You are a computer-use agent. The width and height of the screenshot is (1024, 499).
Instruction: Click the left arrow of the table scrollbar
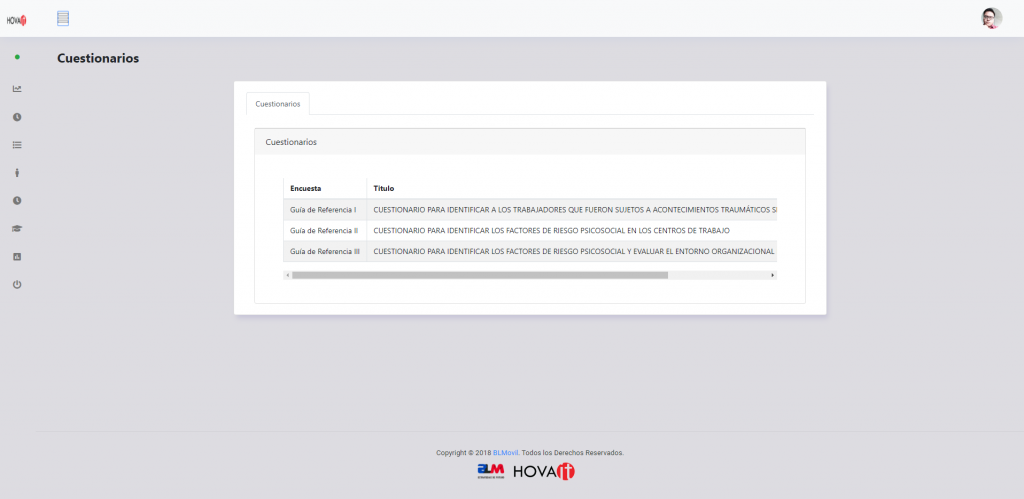288,274
